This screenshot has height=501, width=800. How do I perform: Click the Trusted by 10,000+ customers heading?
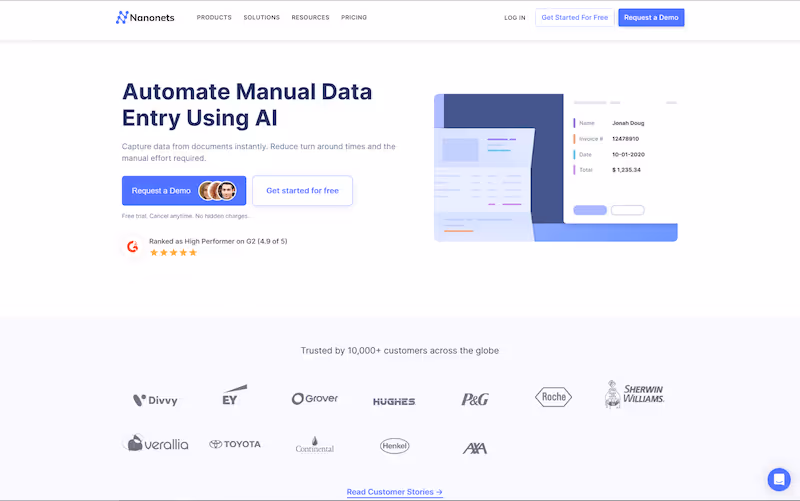[399, 350]
